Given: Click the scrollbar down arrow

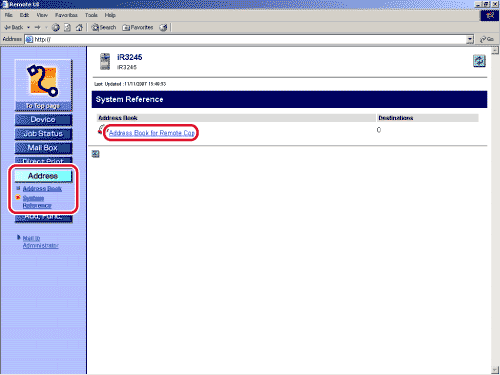Looking at the screenshot, I should tap(495, 370).
